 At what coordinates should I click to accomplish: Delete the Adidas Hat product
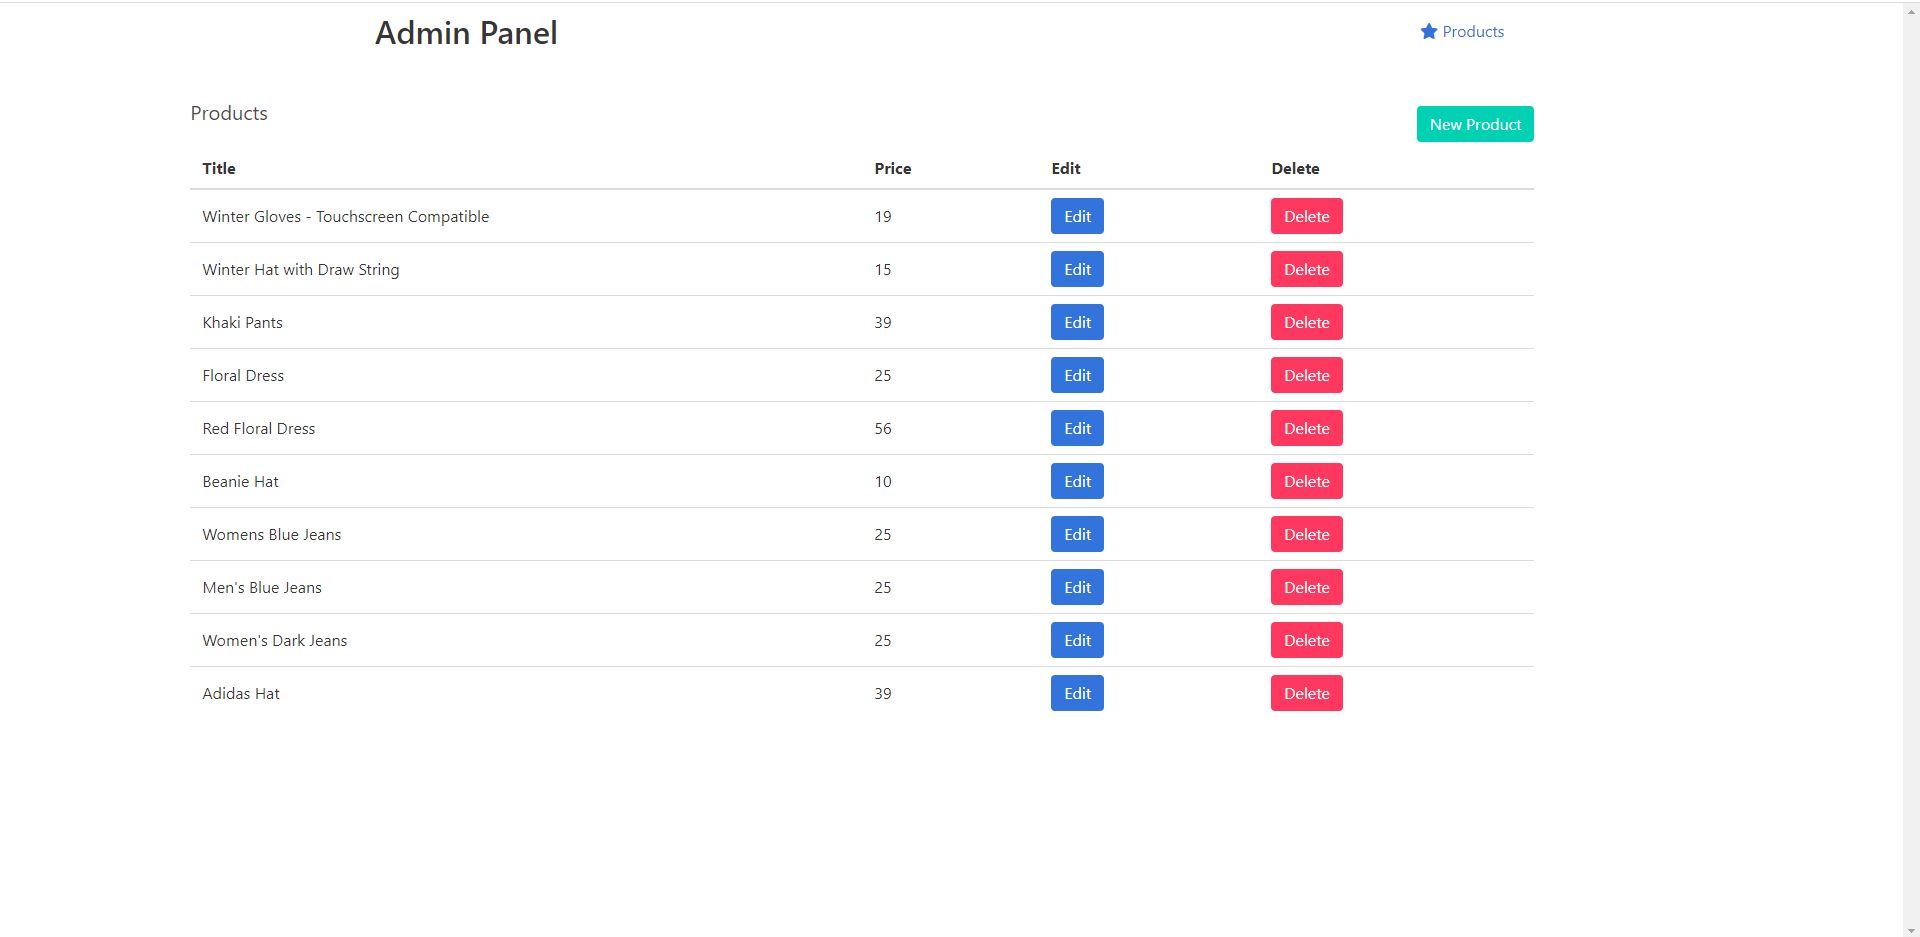pos(1306,693)
